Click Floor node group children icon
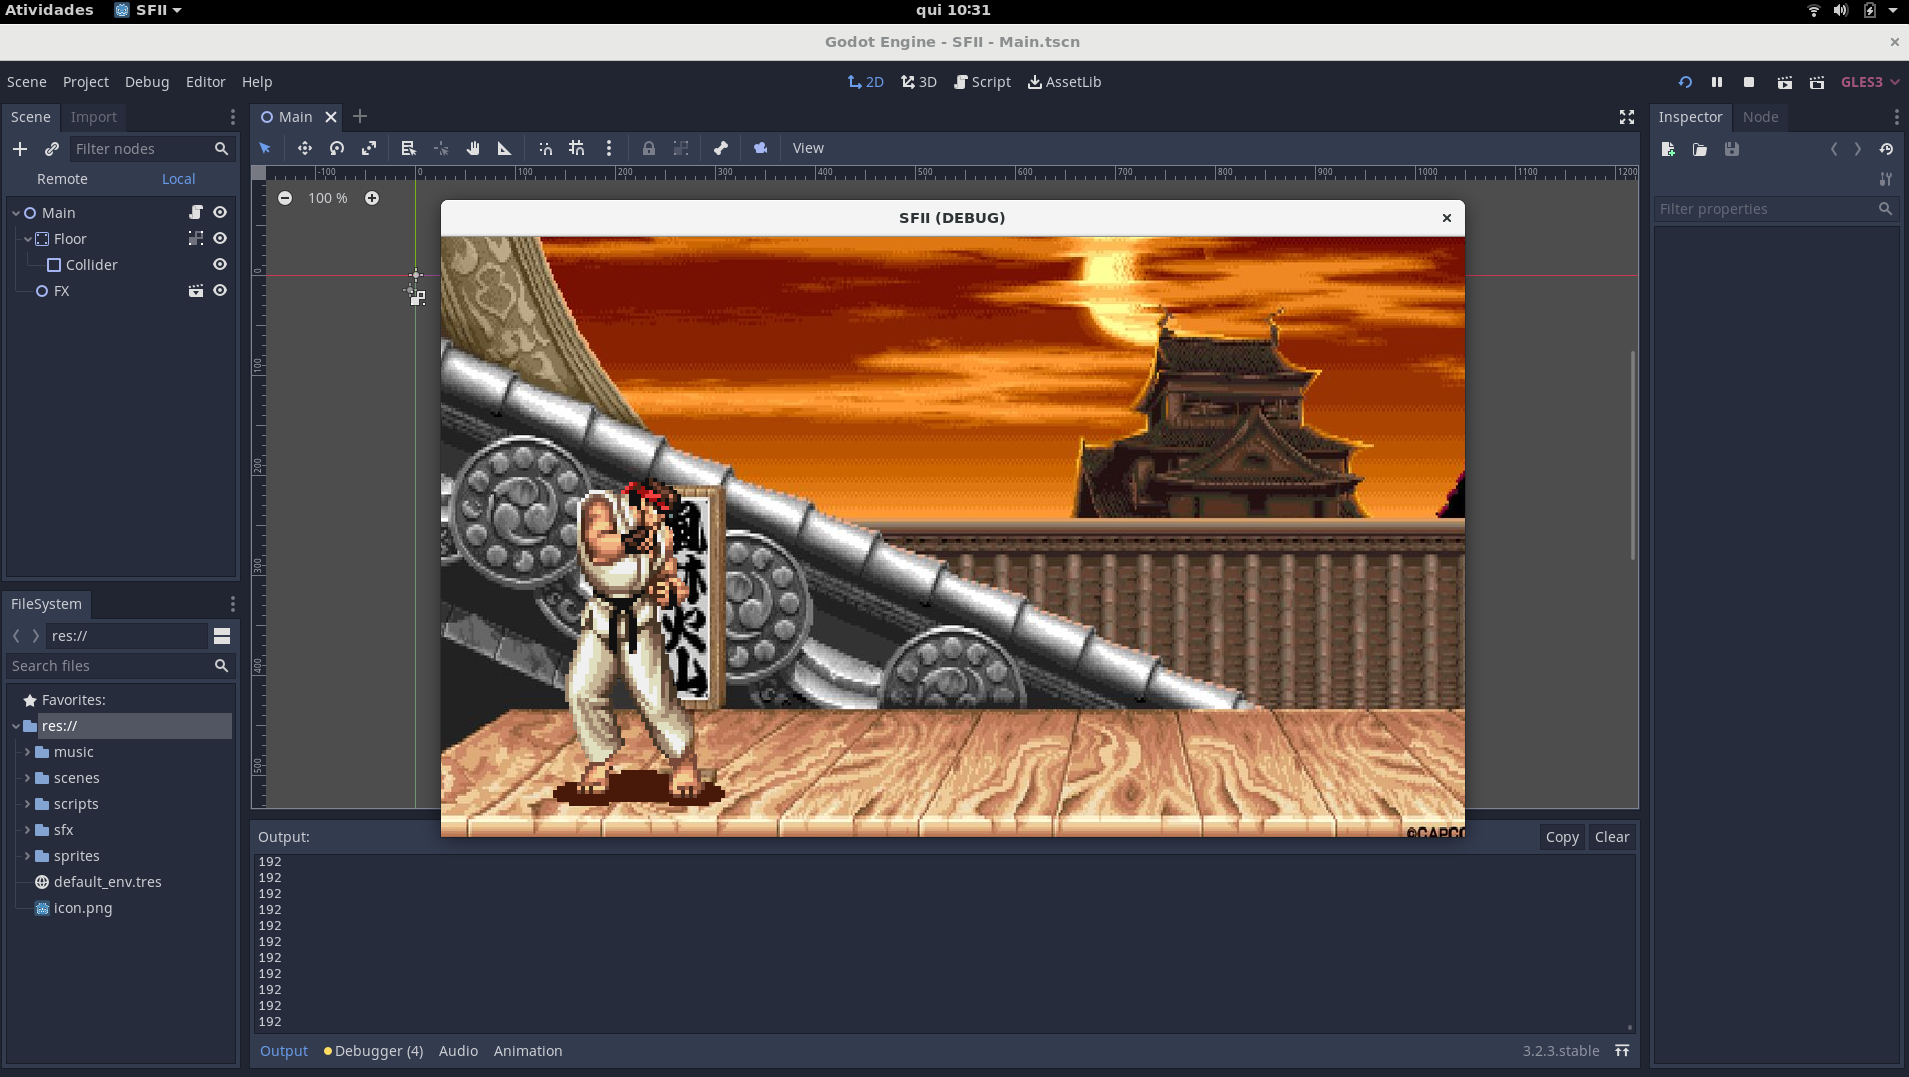The height and width of the screenshot is (1077, 1909). pos(196,239)
